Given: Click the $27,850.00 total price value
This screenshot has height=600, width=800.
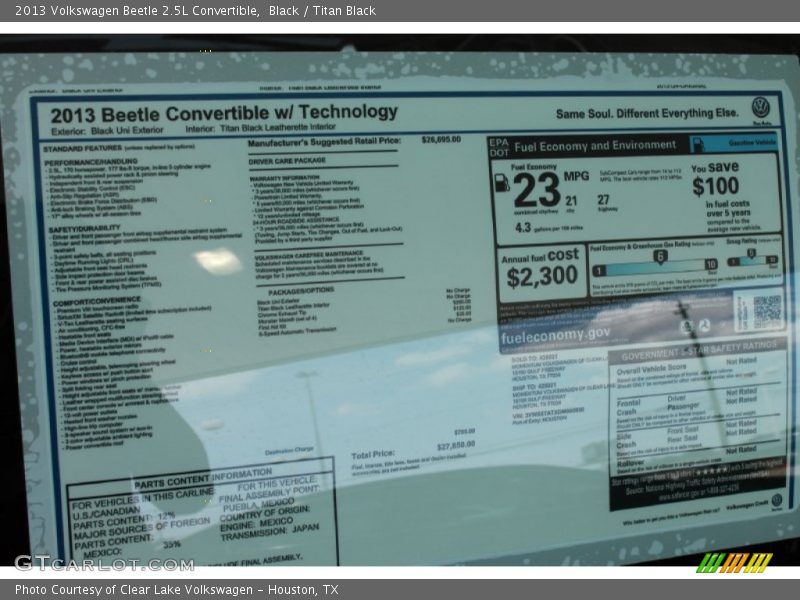Looking at the screenshot, I should coord(456,446).
